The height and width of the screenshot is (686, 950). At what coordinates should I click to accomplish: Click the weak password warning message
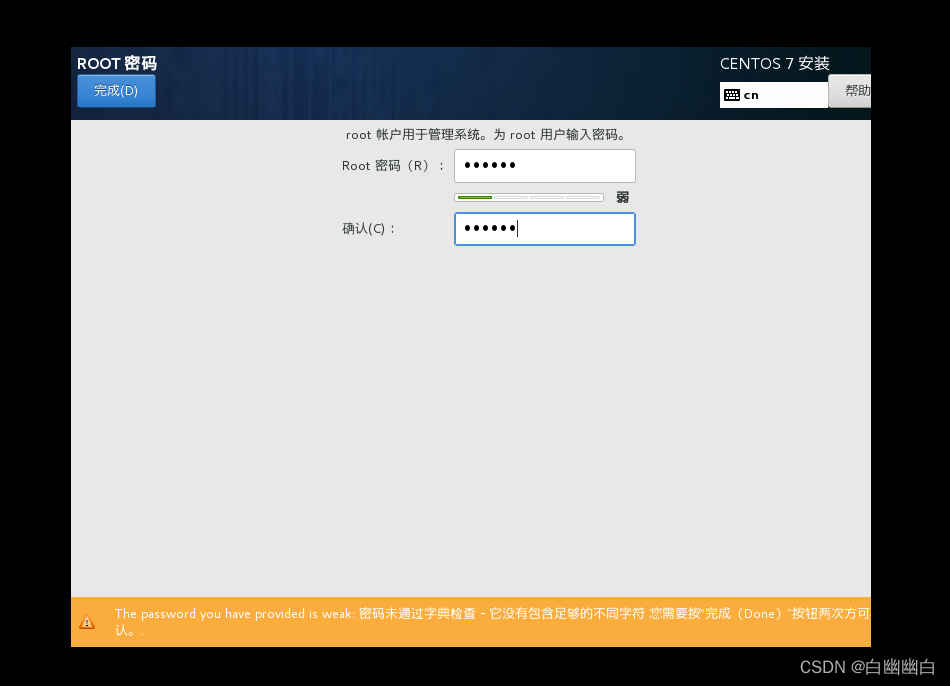pos(492,622)
